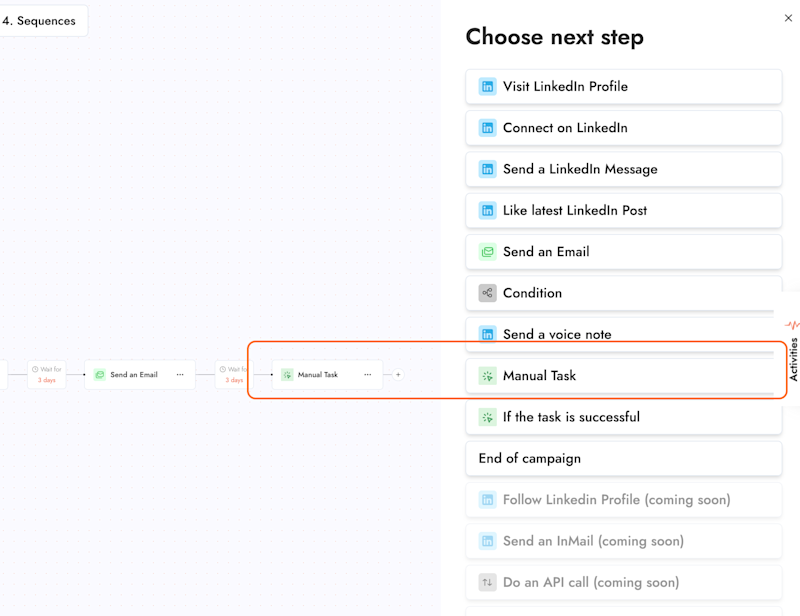The width and height of the screenshot is (800, 616).
Task: Click the first Wait for 3 days delay node
Action: pos(46,375)
